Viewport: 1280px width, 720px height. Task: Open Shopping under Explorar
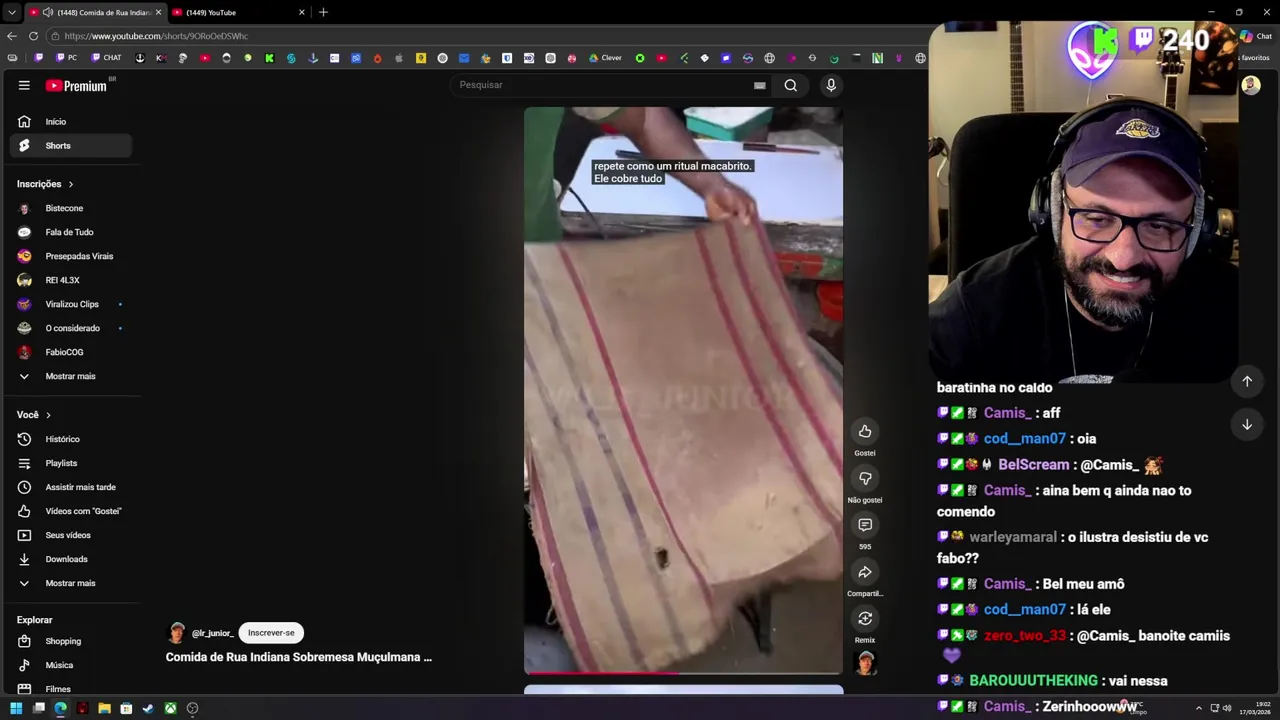click(70, 641)
